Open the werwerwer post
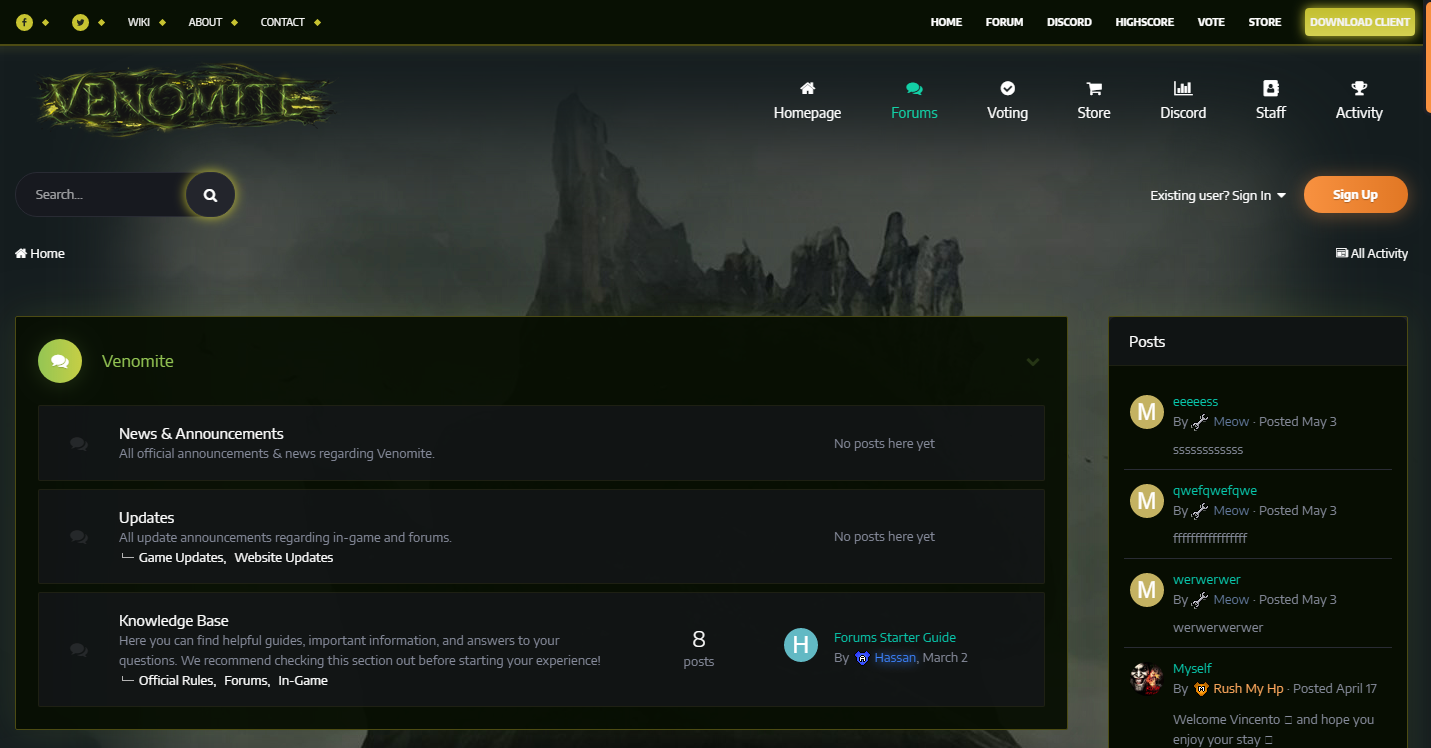Screen dimensions: 1431x748 pyautogui.click(x=1207, y=580)
